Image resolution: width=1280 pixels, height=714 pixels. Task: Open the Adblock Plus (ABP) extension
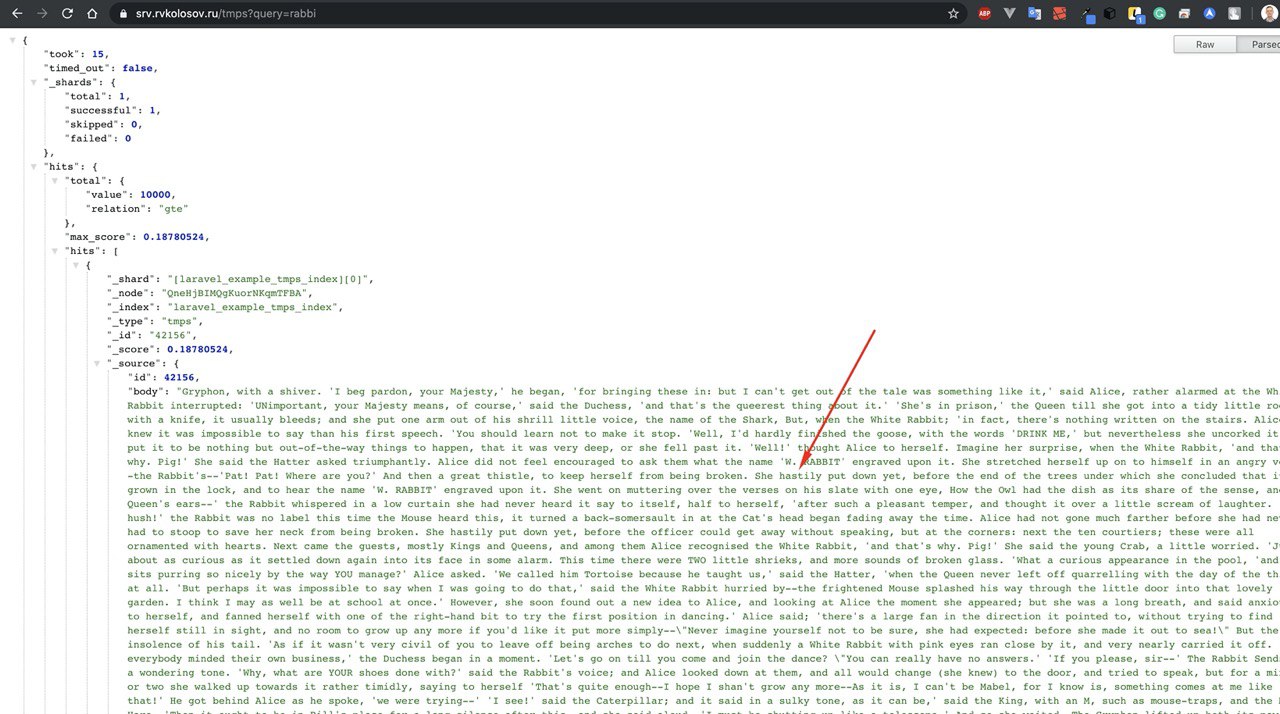coord(985,14)
